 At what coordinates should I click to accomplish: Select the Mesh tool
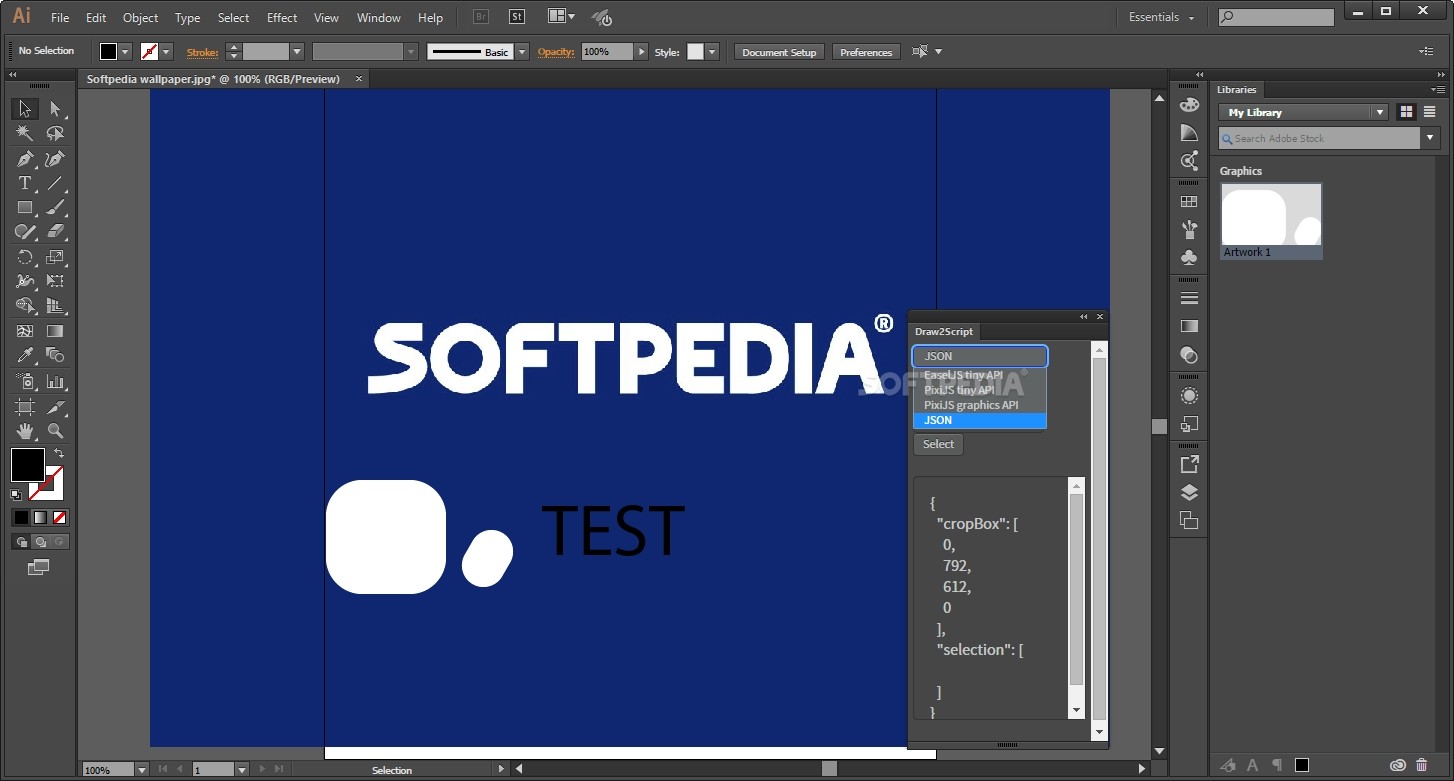(25, 331)
